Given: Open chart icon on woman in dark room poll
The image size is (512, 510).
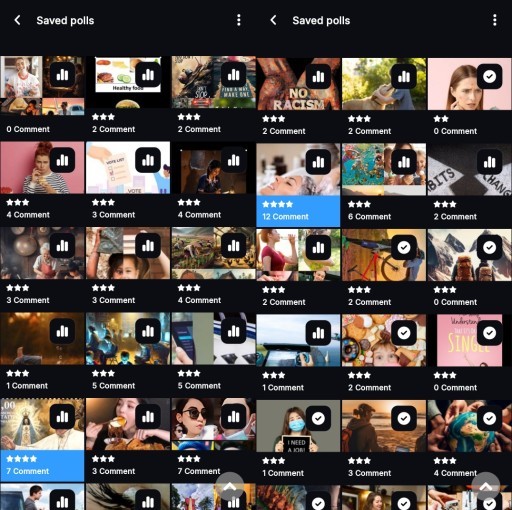Looking at the screenshot, I should [x=233, y=160].
